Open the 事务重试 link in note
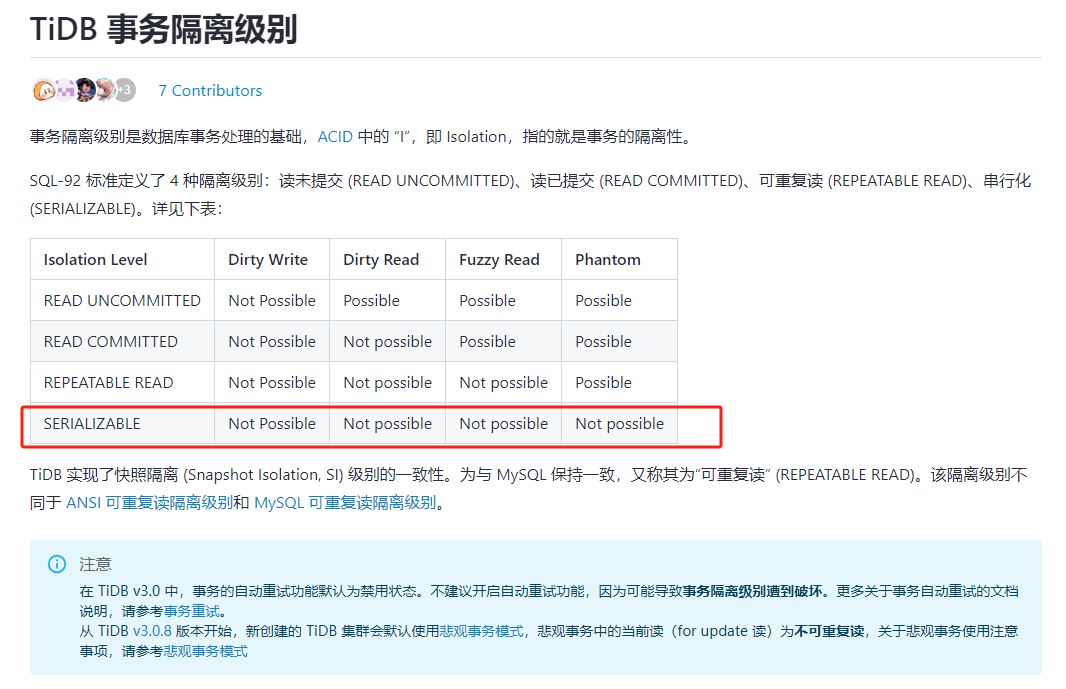The width and height of the screenshot is (1066, 689). tap(192, 611)
